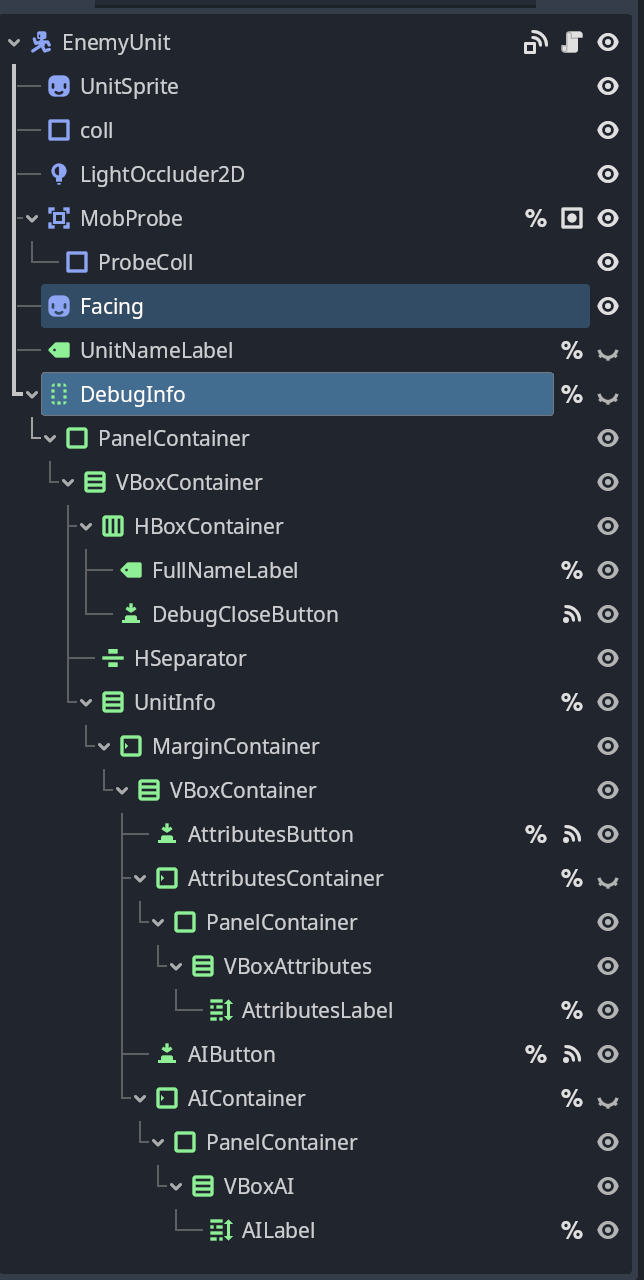Select the Facing node
644x1280 pixels.
(x=315, y=306)
